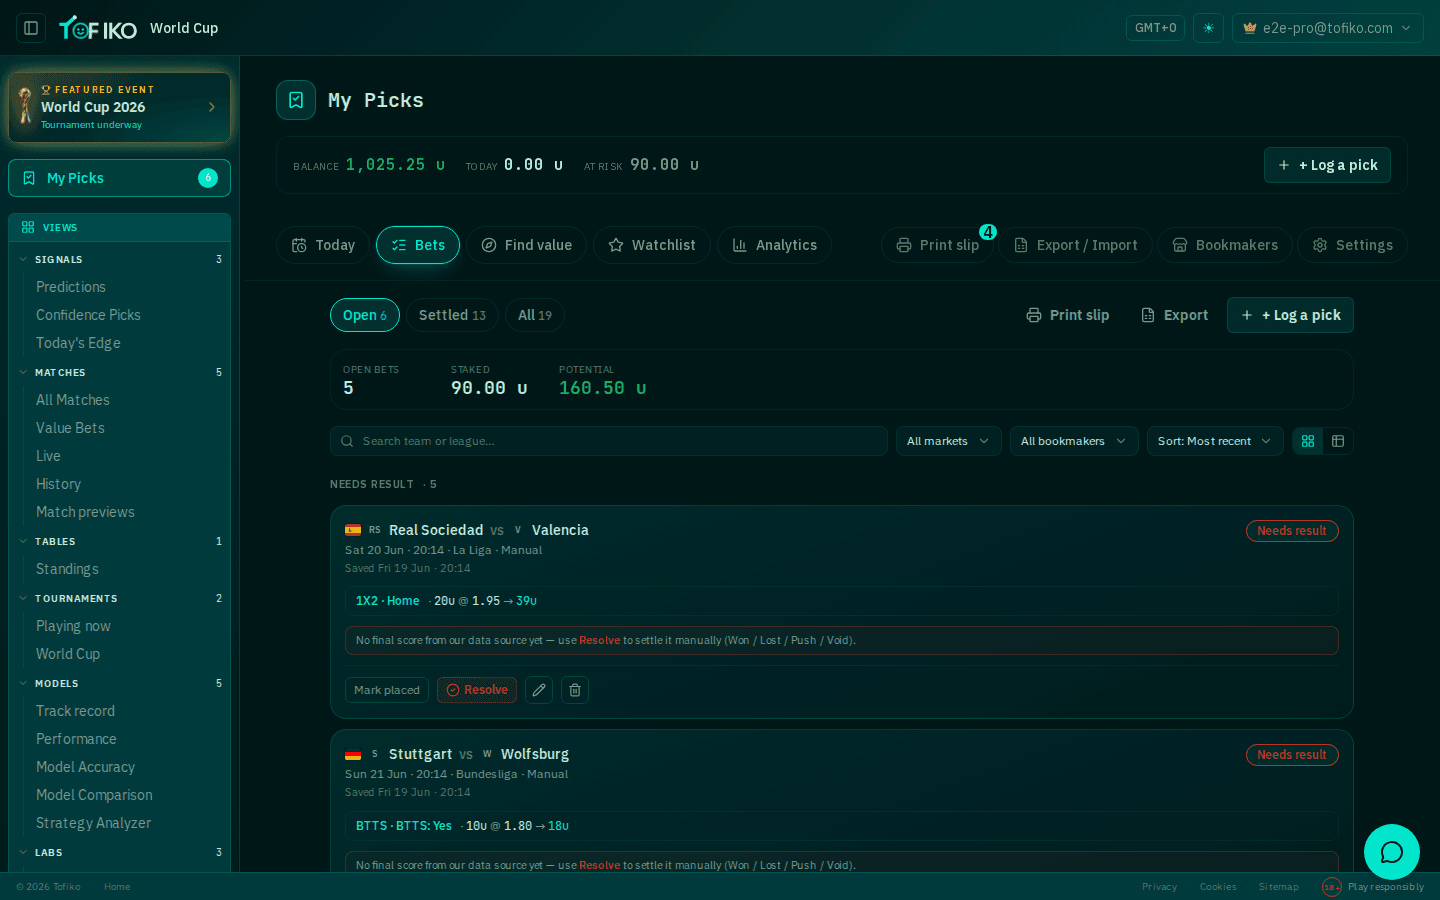Open the Settings tab
The image size is (1440, 900).
click(x=1352, y=245)
